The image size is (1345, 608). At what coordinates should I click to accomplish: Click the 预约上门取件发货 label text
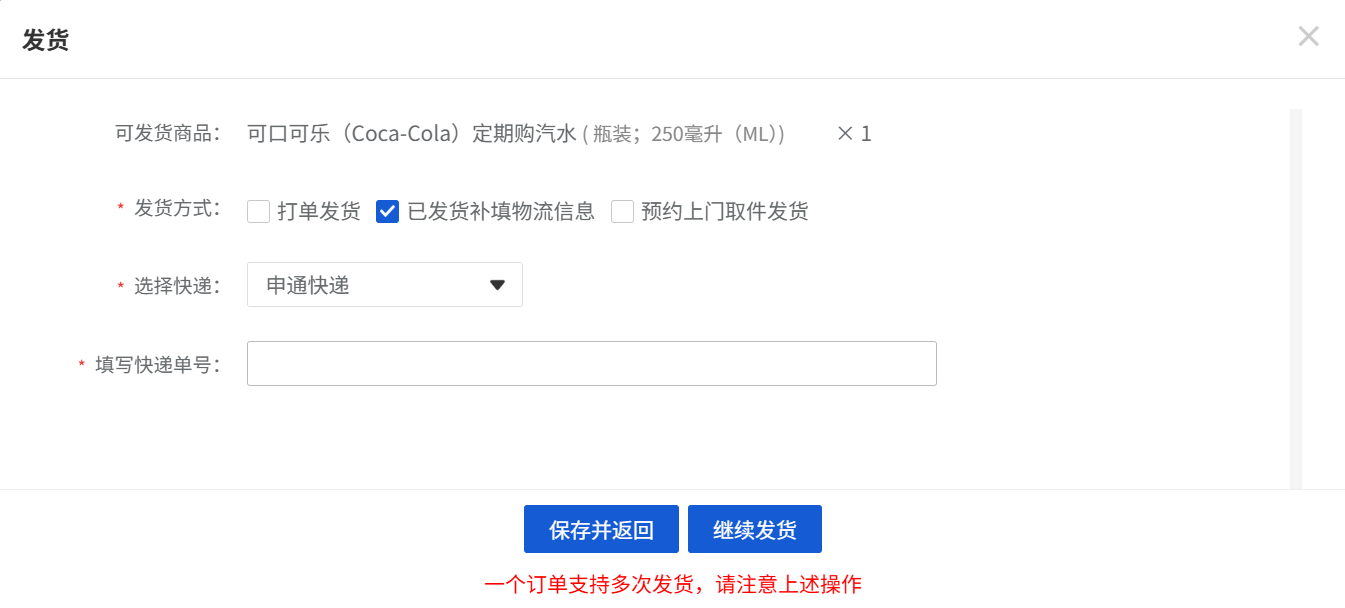pyautogui.click(x=725, y=212)
